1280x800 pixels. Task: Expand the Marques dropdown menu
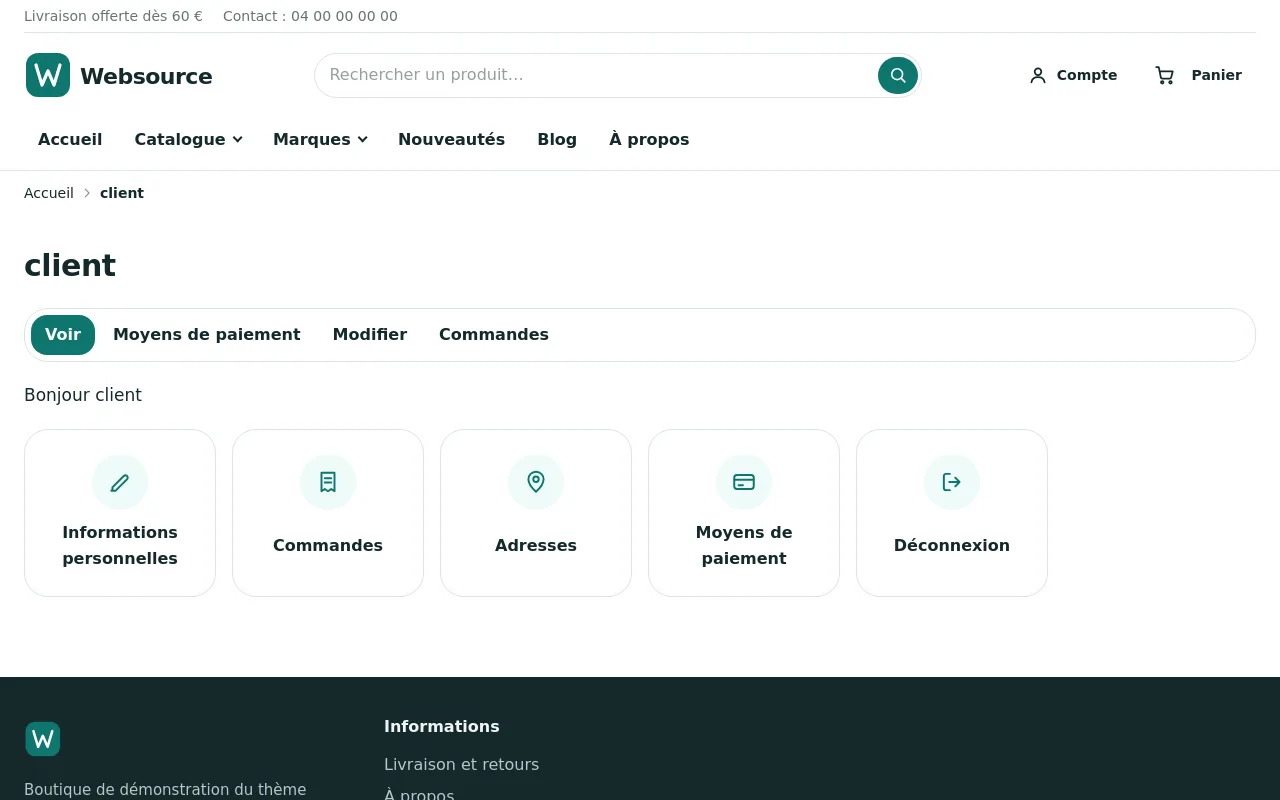click(320, 139)
